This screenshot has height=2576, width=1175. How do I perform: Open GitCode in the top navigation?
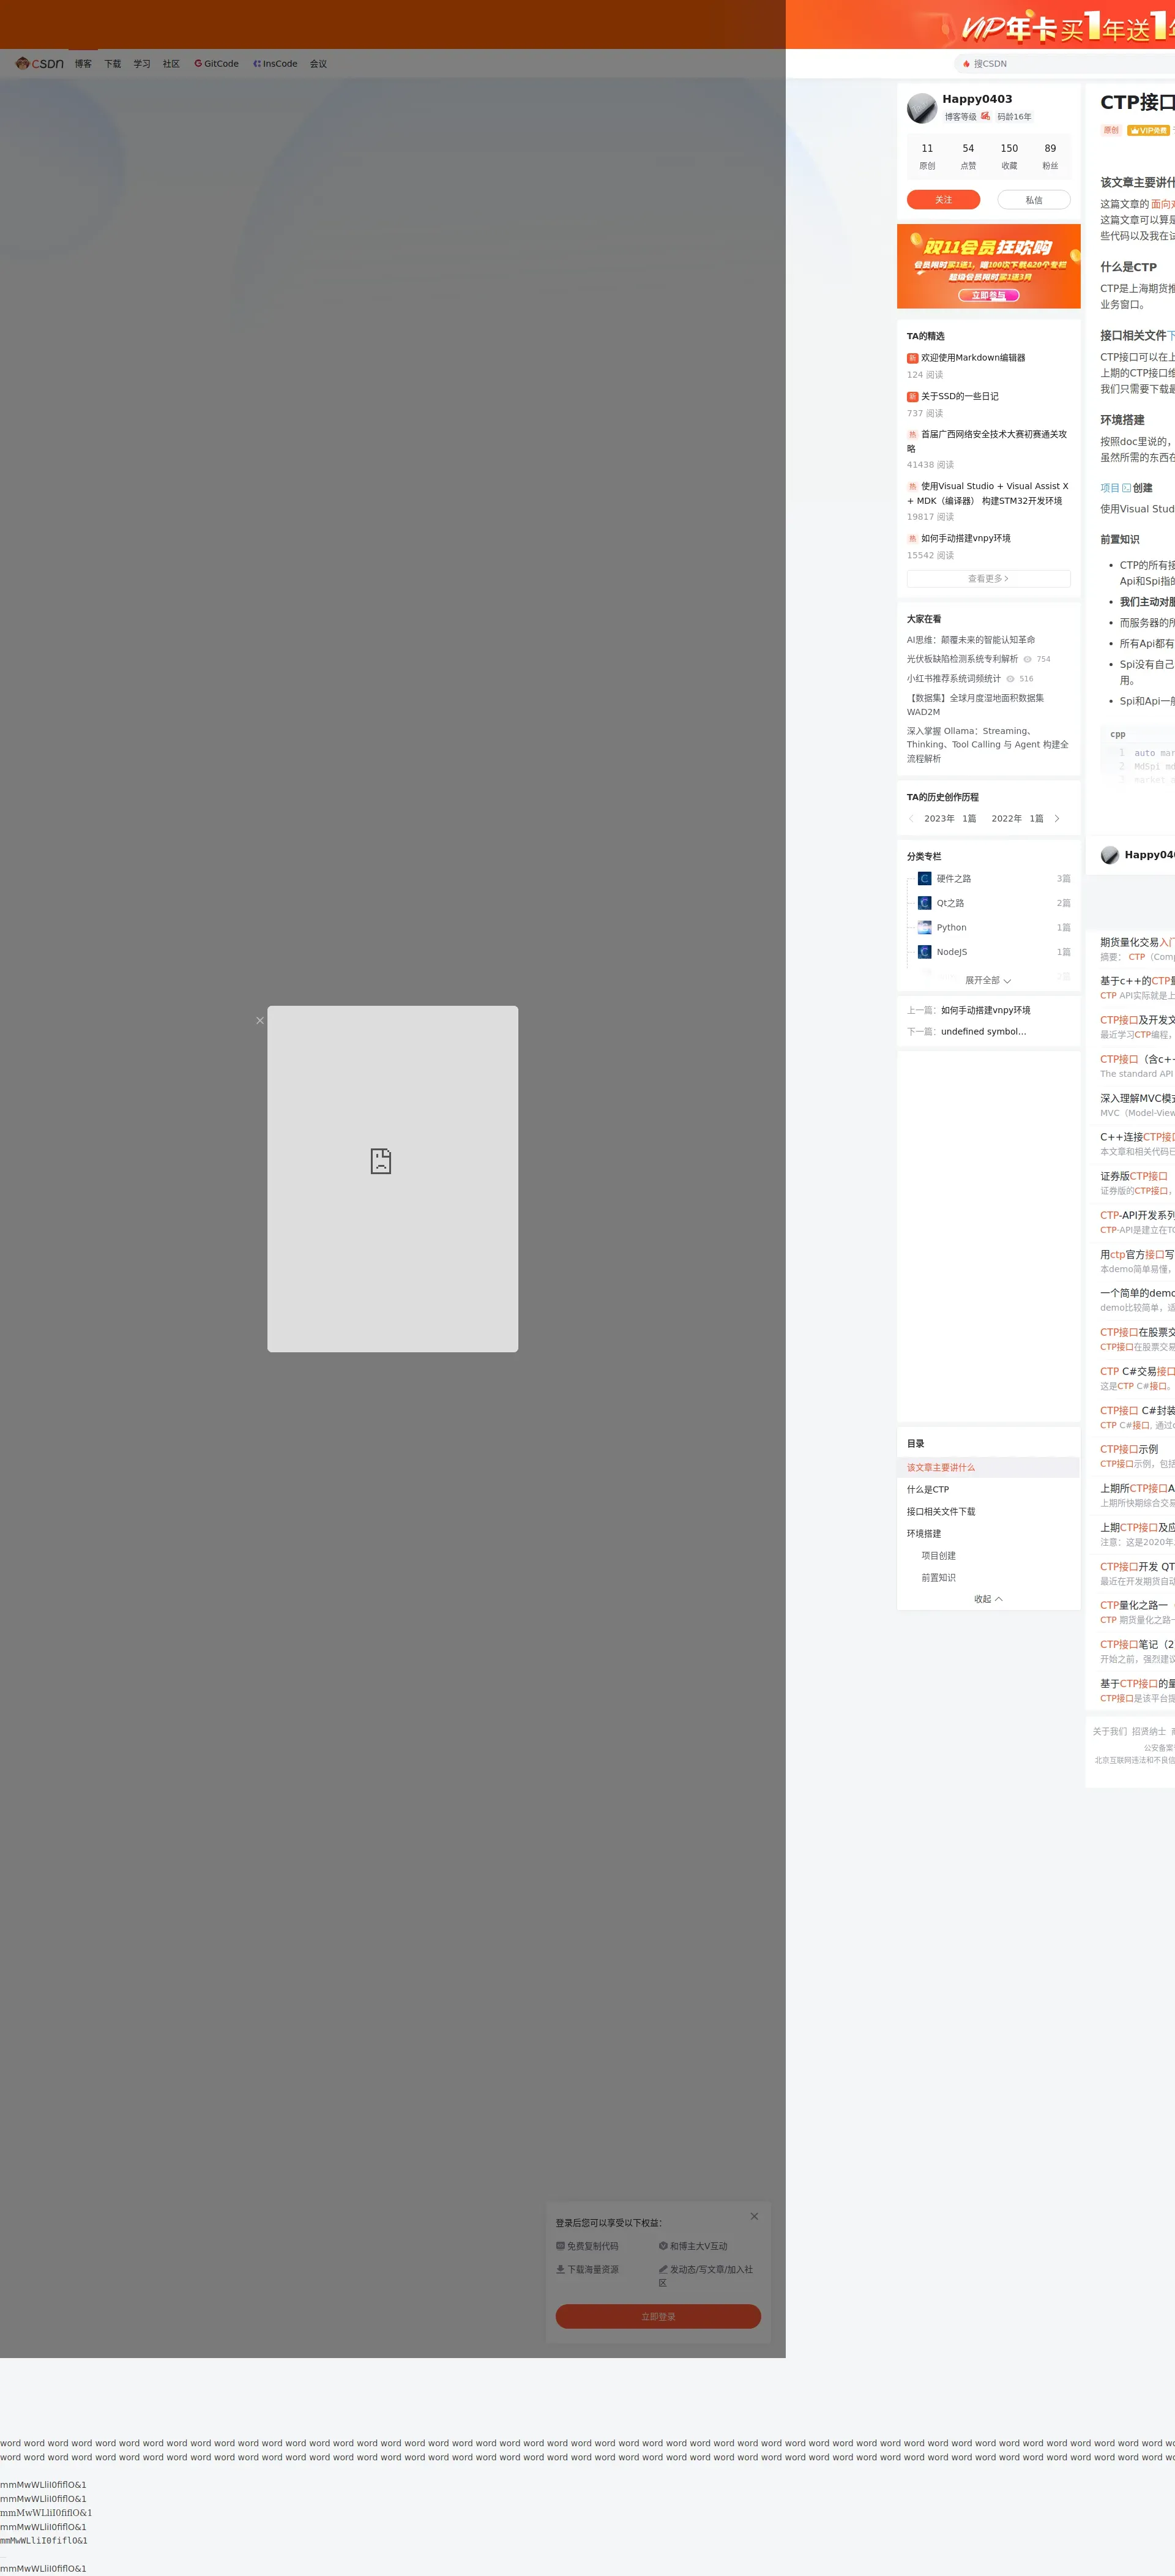click(x=216, y=63)
